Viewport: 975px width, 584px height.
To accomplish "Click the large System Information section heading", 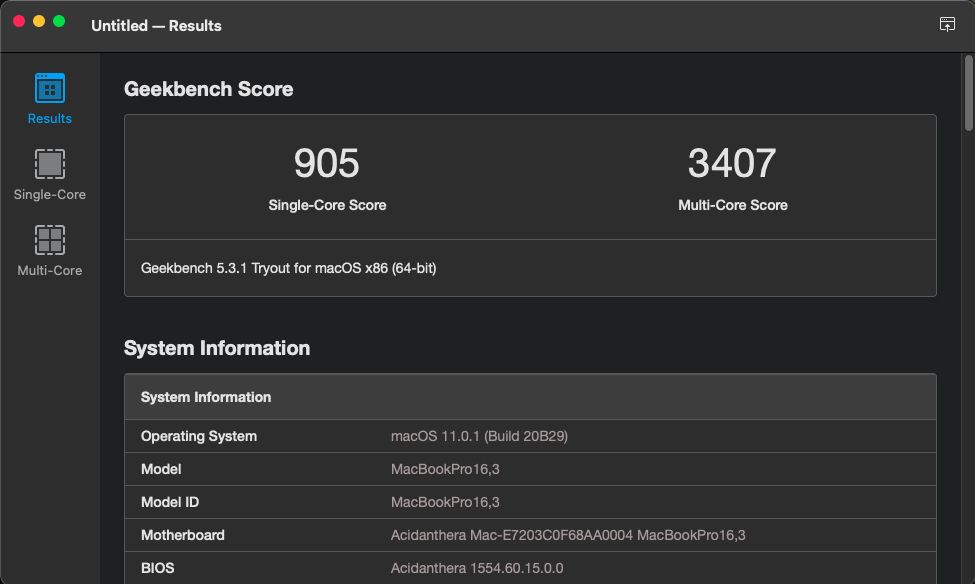I will click(217, 348).
